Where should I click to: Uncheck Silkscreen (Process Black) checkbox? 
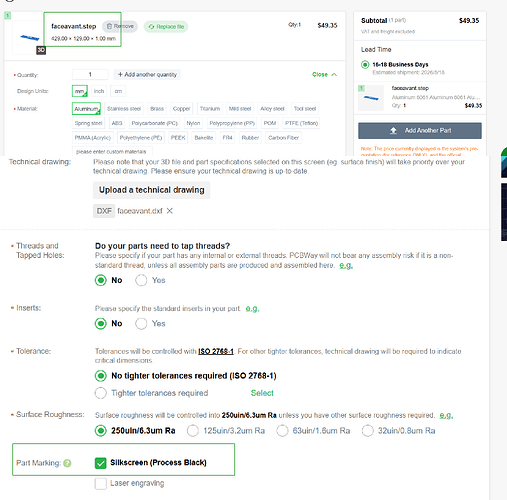100,463
